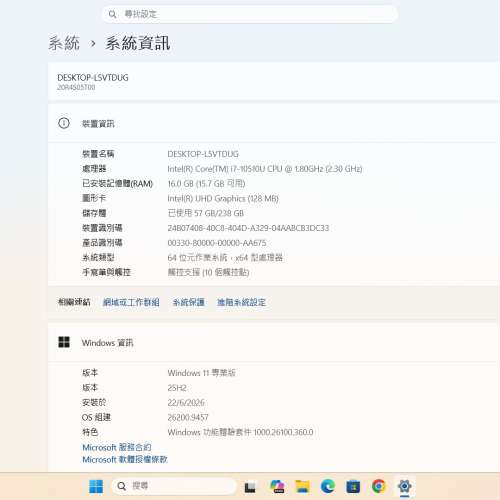Viewport: 500px width, 500px height.
Task: Collapse the Windows 資訊 section header
Action: [x=274, y=342]
